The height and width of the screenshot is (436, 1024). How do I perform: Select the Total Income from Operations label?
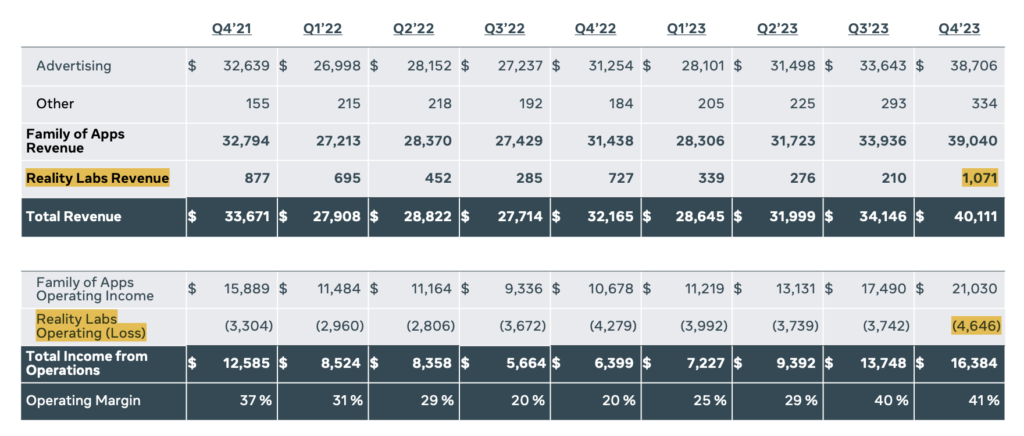point(89,363)
